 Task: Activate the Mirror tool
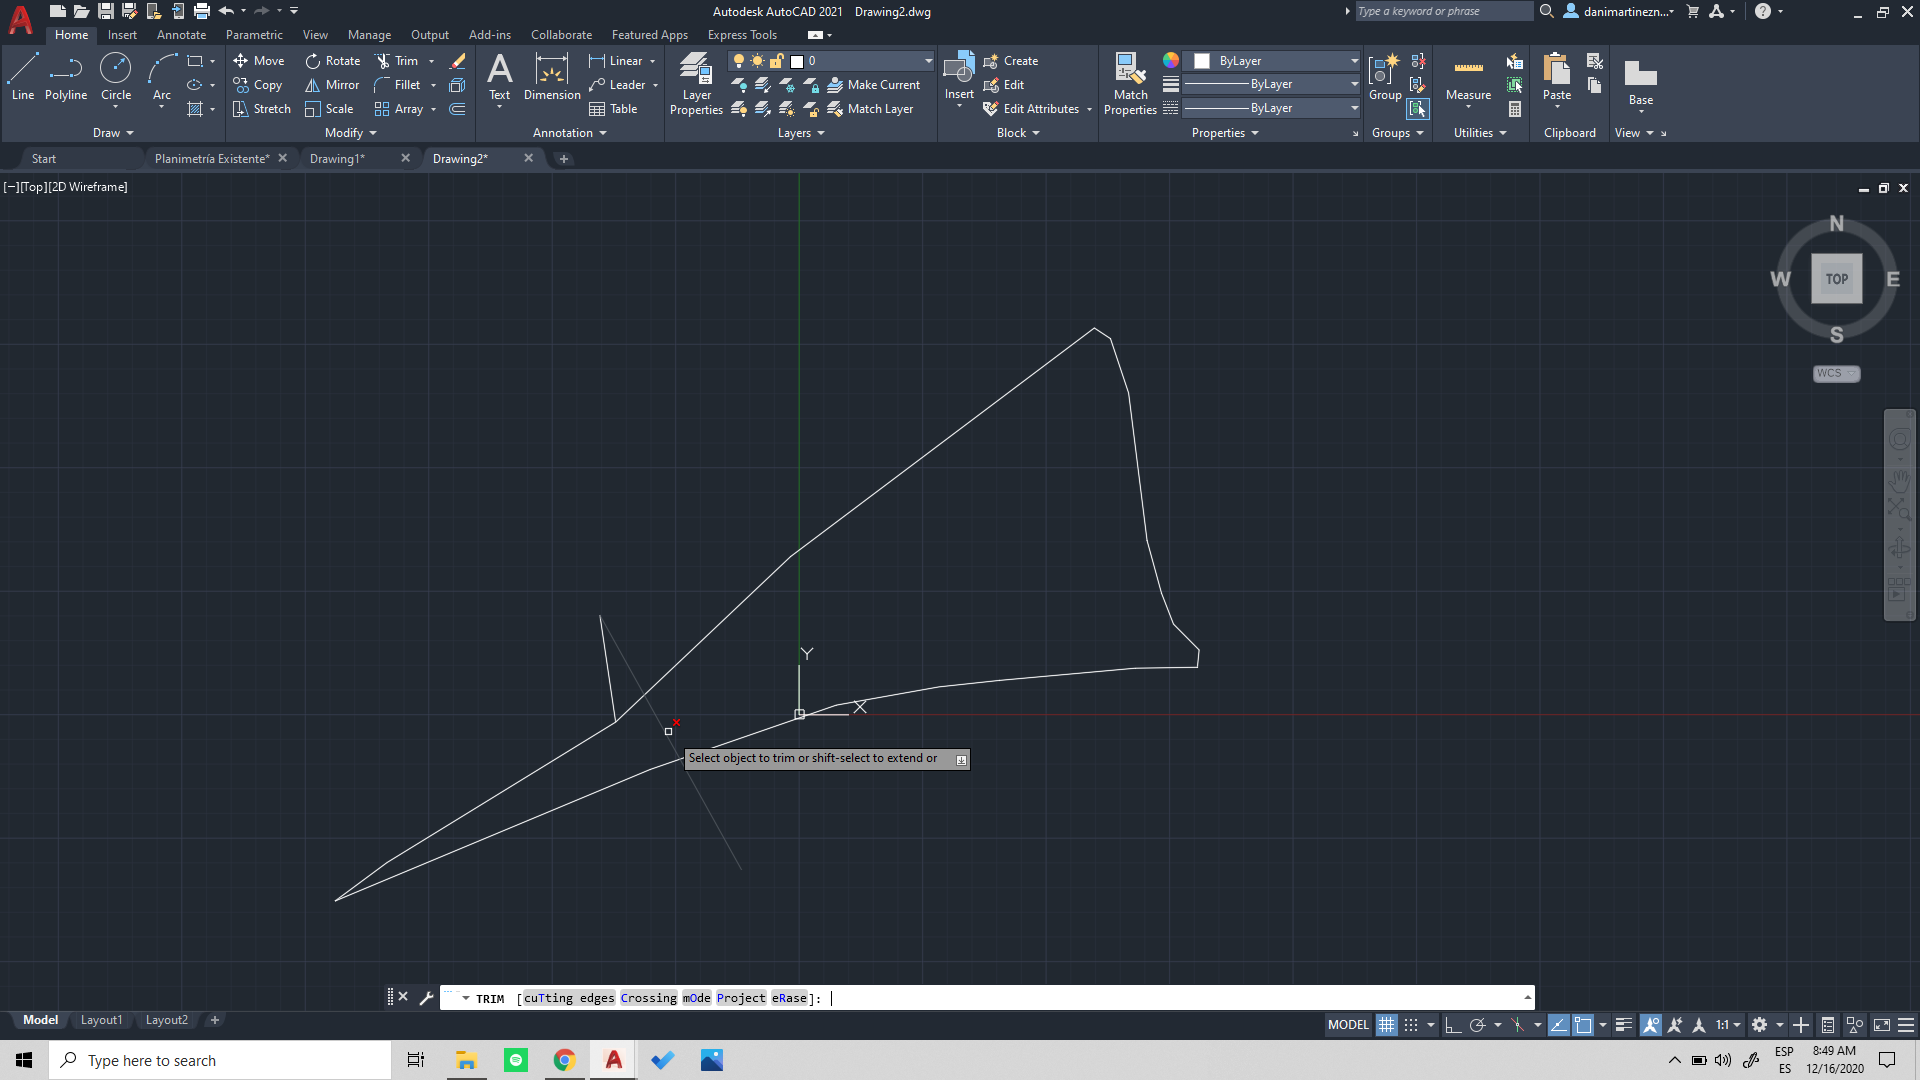(330, 85)
